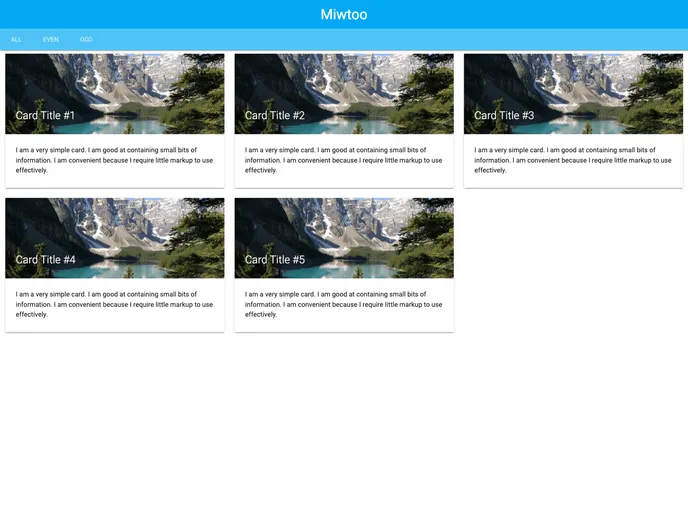
Task: Click the description text under Card Title #4
Action: (114, 304)
